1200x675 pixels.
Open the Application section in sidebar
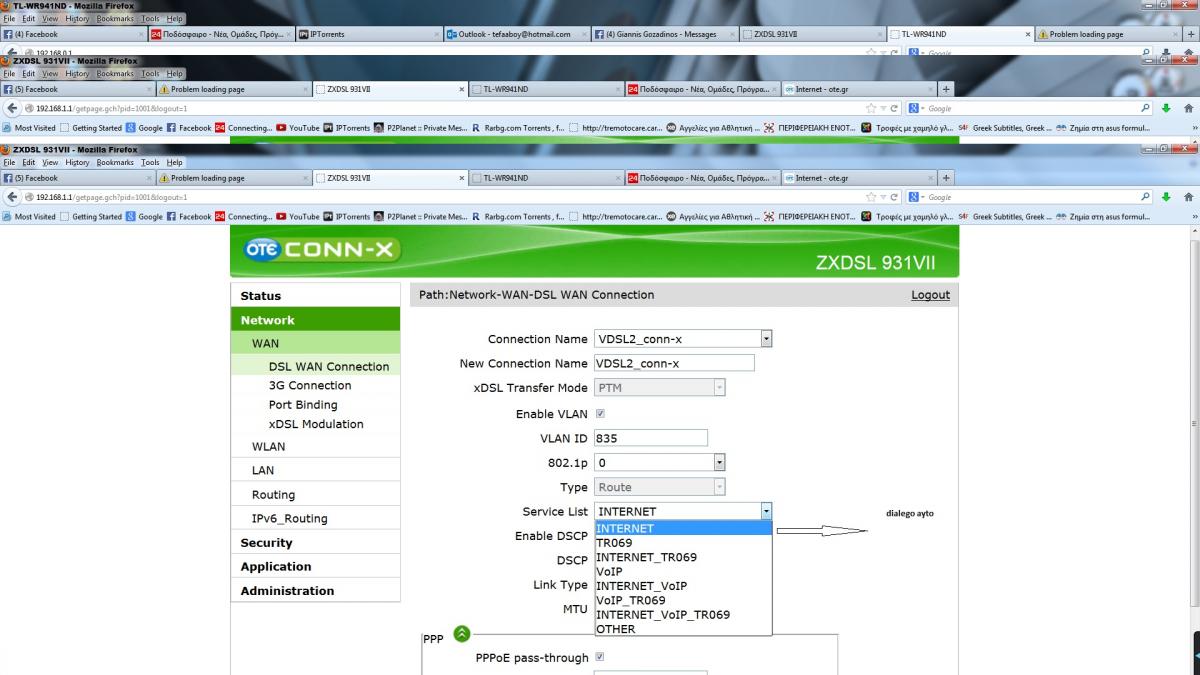coord(315,567)
